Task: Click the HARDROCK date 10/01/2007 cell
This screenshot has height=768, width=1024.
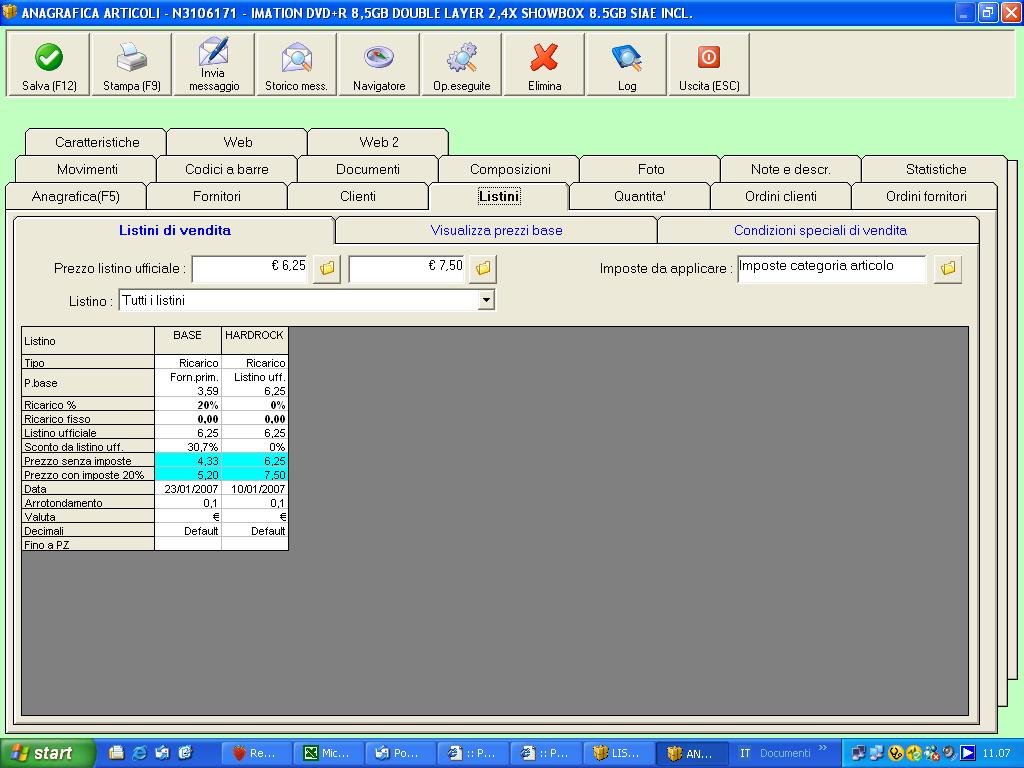Action: pos(255,489)
